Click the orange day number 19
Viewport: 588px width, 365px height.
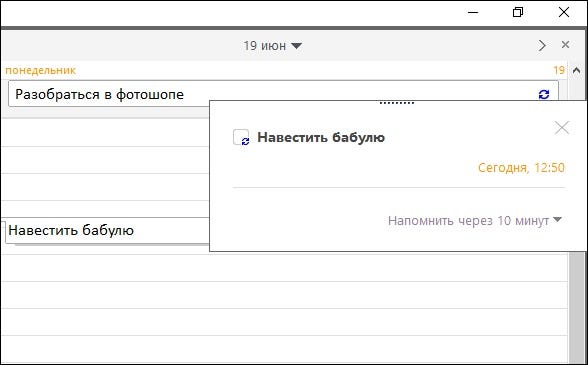click(x=559, y=70)
